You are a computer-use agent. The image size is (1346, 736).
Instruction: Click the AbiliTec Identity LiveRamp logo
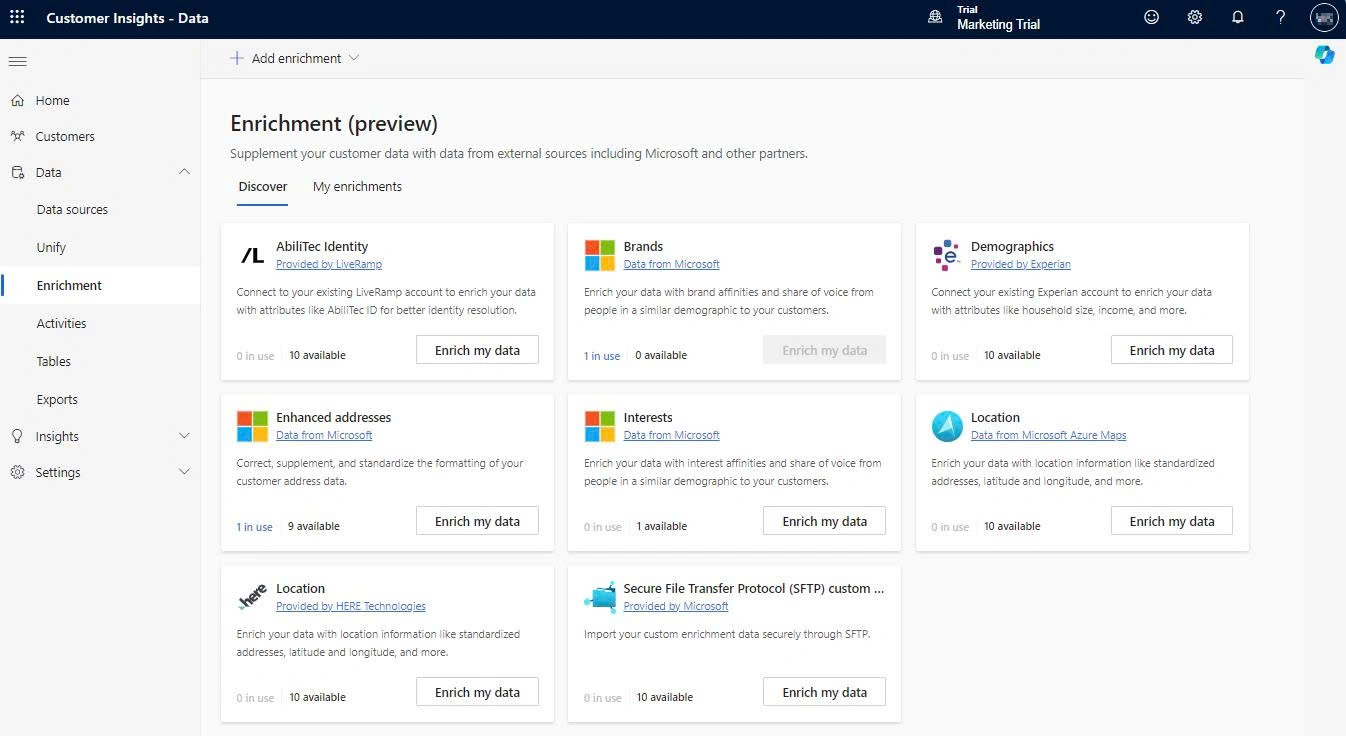(253, 256)
